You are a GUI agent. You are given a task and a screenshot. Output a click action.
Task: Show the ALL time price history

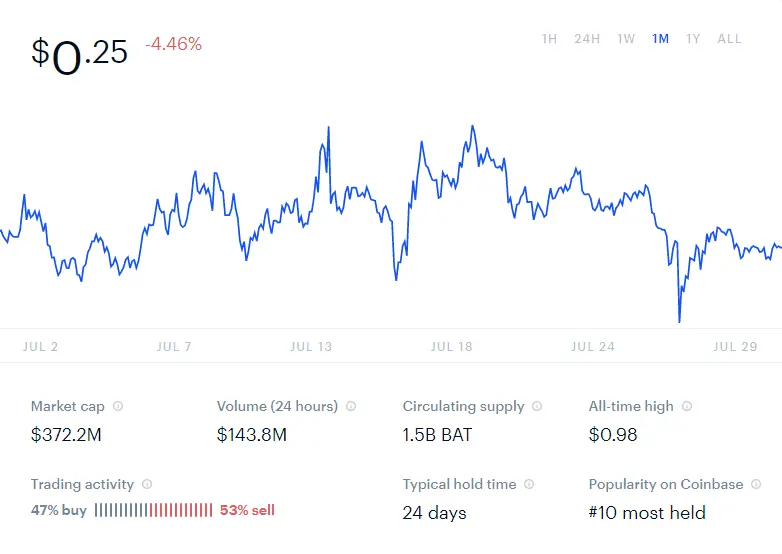pyautogui.click(x=729, y=39)
